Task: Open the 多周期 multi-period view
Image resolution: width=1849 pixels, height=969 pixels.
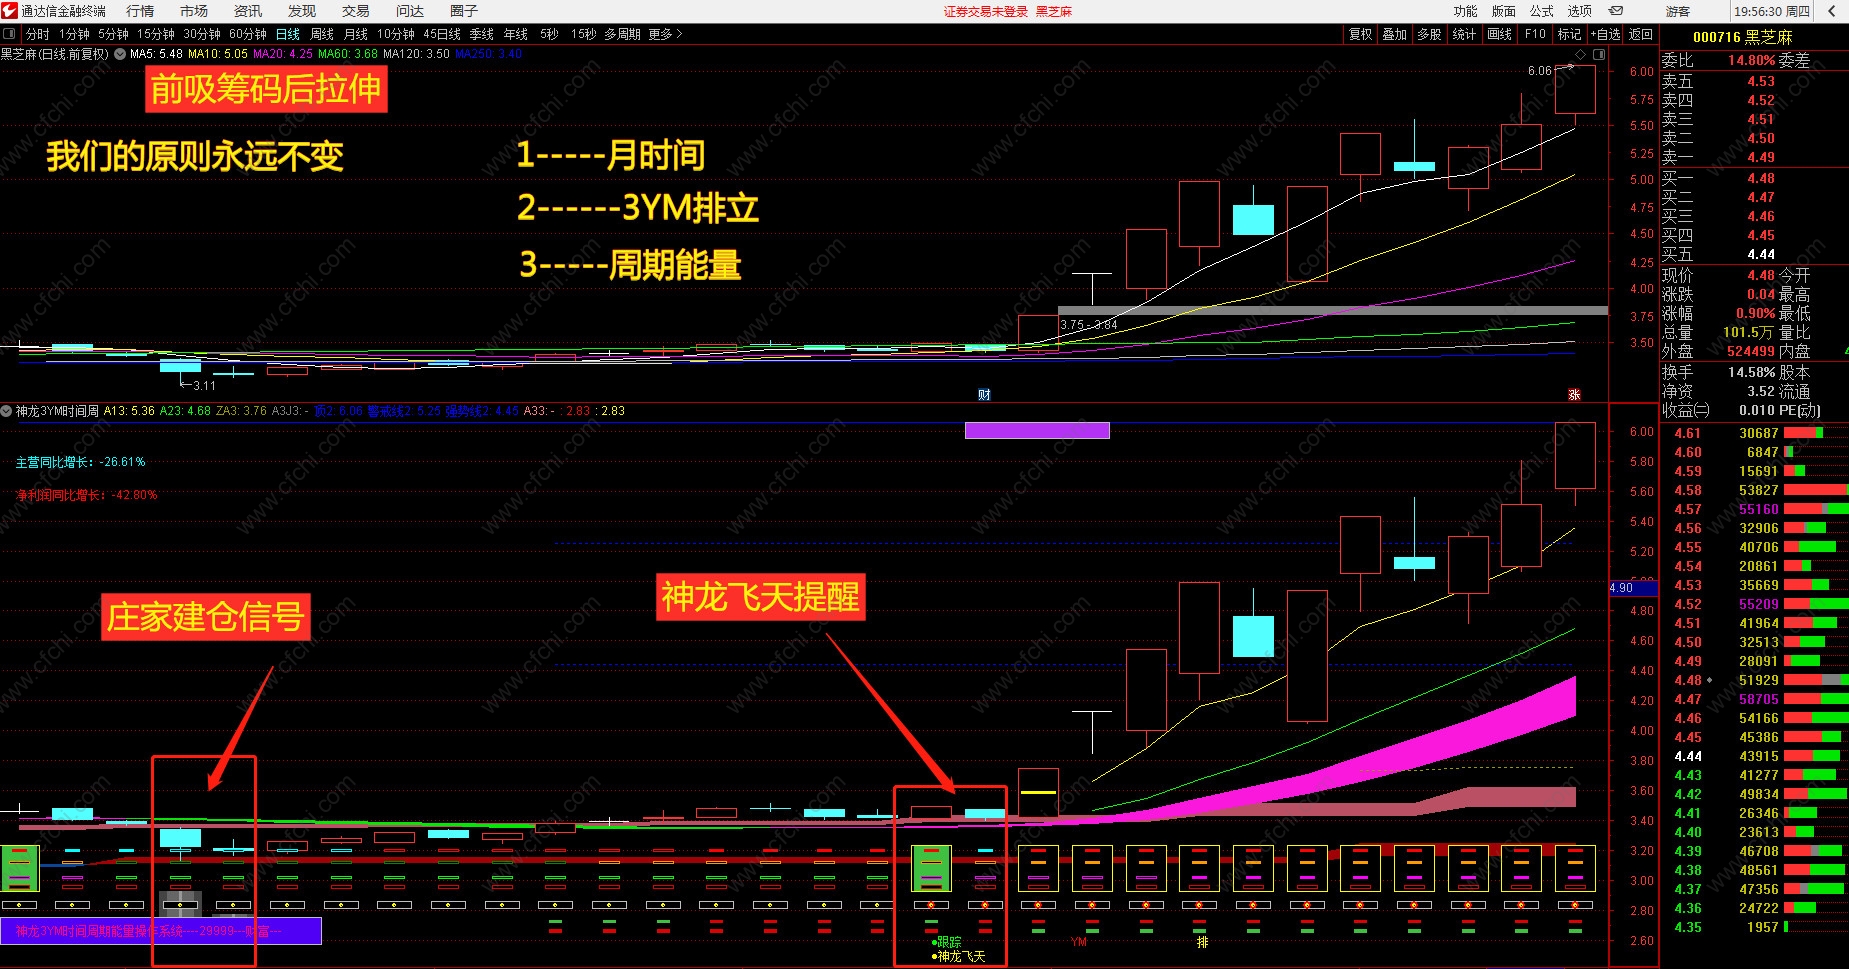Action: point(623,34)
